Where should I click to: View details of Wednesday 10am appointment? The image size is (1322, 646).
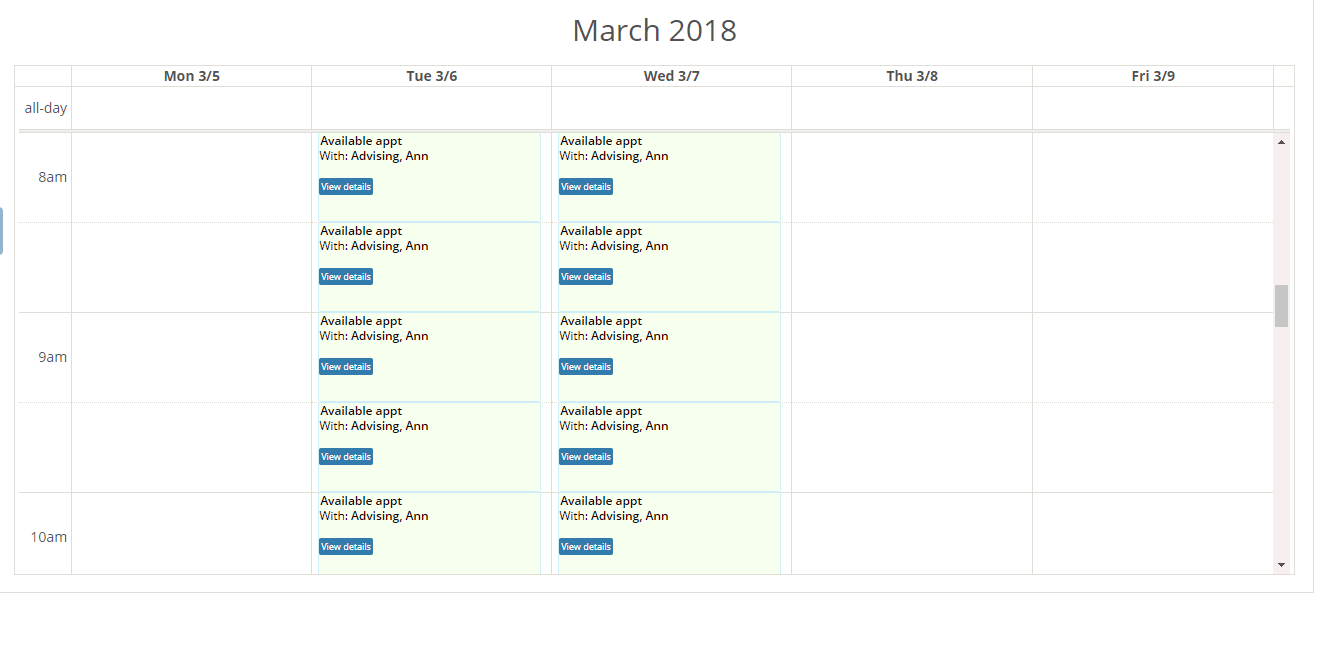(586, 547)
